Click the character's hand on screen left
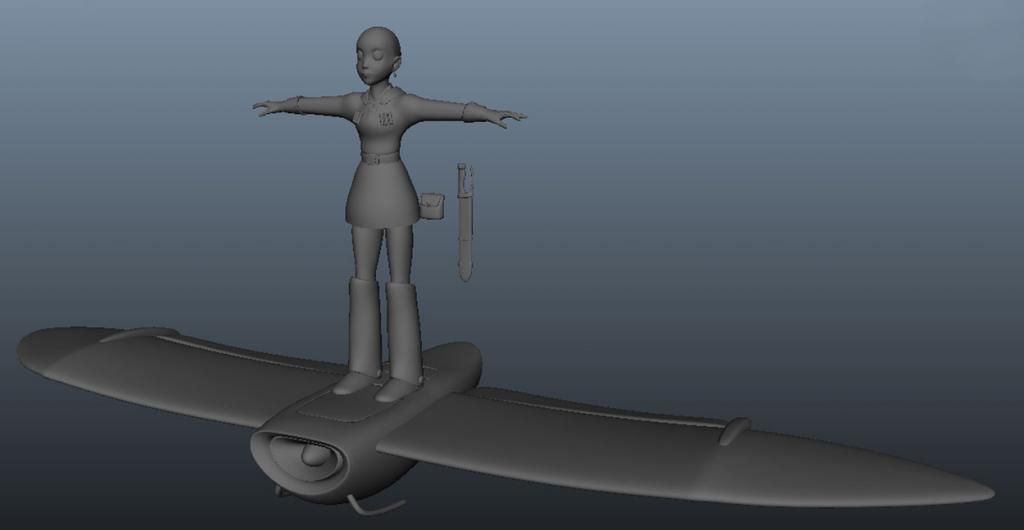This screenshot has height=530, width=1024. tap(266, 107)
